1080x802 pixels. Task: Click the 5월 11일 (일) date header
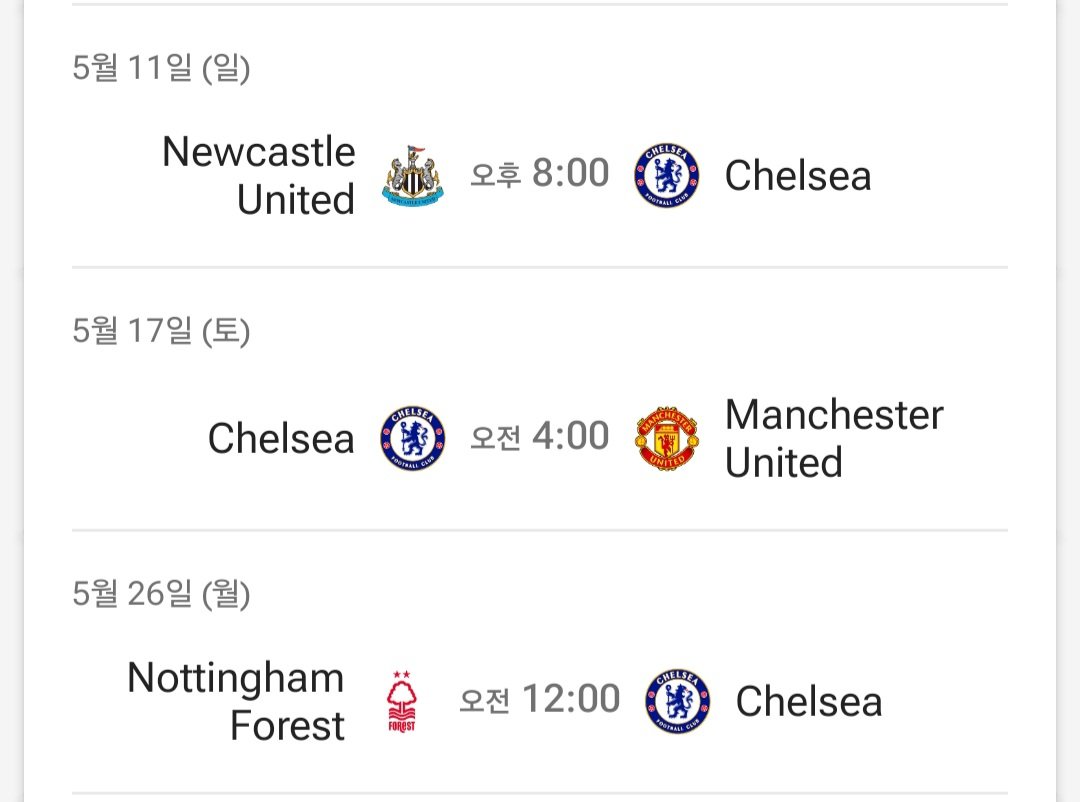tap(161, 68)
